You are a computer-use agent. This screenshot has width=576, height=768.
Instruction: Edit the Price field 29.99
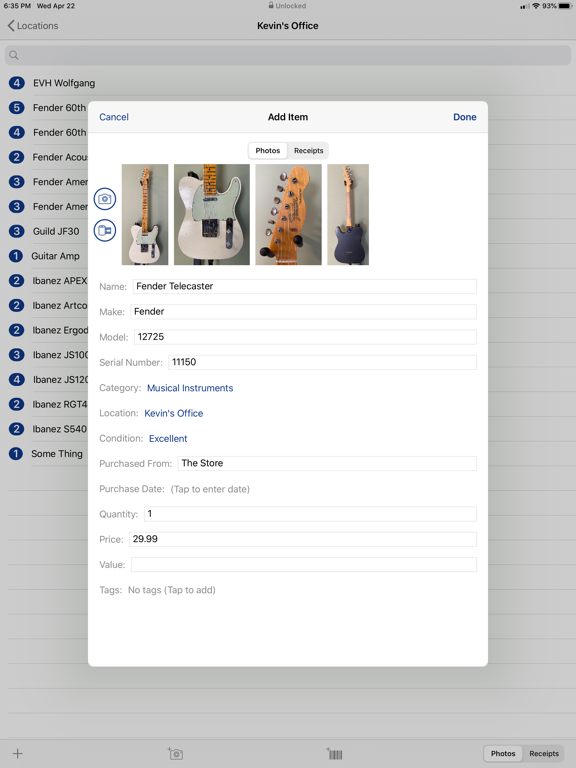(303, 539)
